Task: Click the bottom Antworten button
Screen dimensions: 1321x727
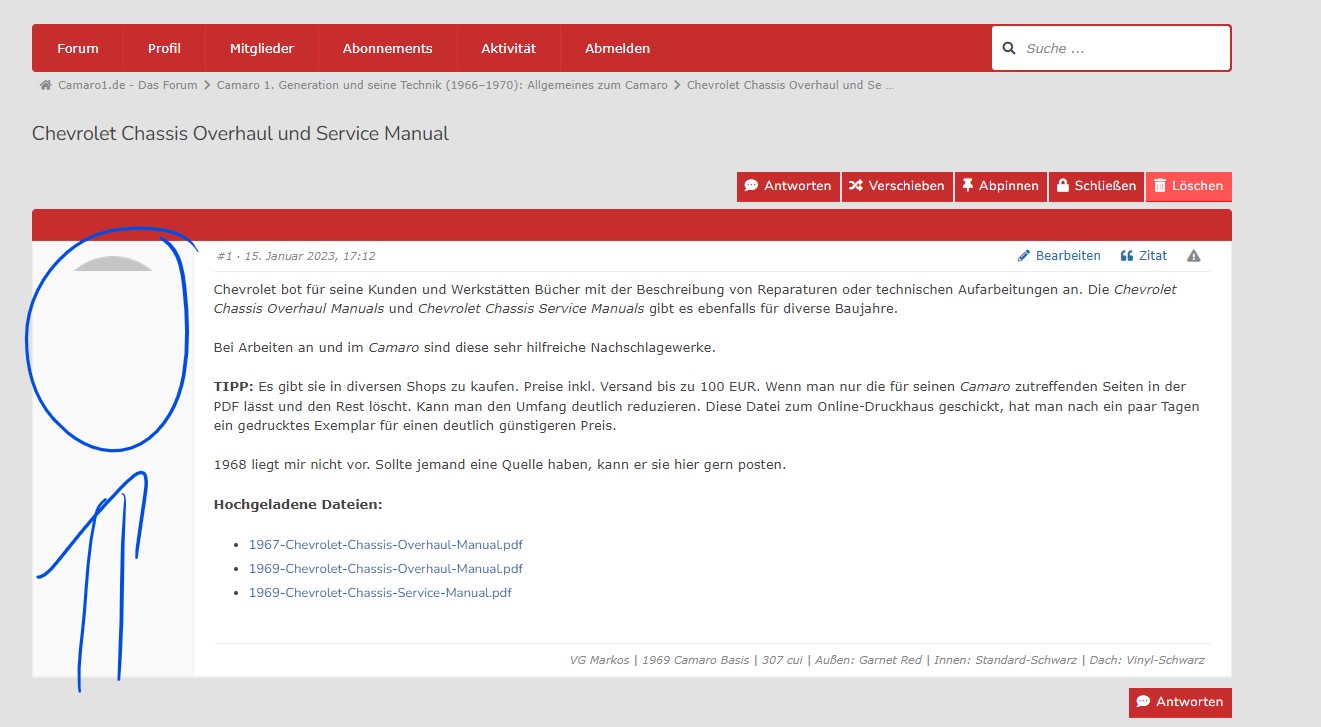Action: pyautogui.click(x=1180, y=702)
